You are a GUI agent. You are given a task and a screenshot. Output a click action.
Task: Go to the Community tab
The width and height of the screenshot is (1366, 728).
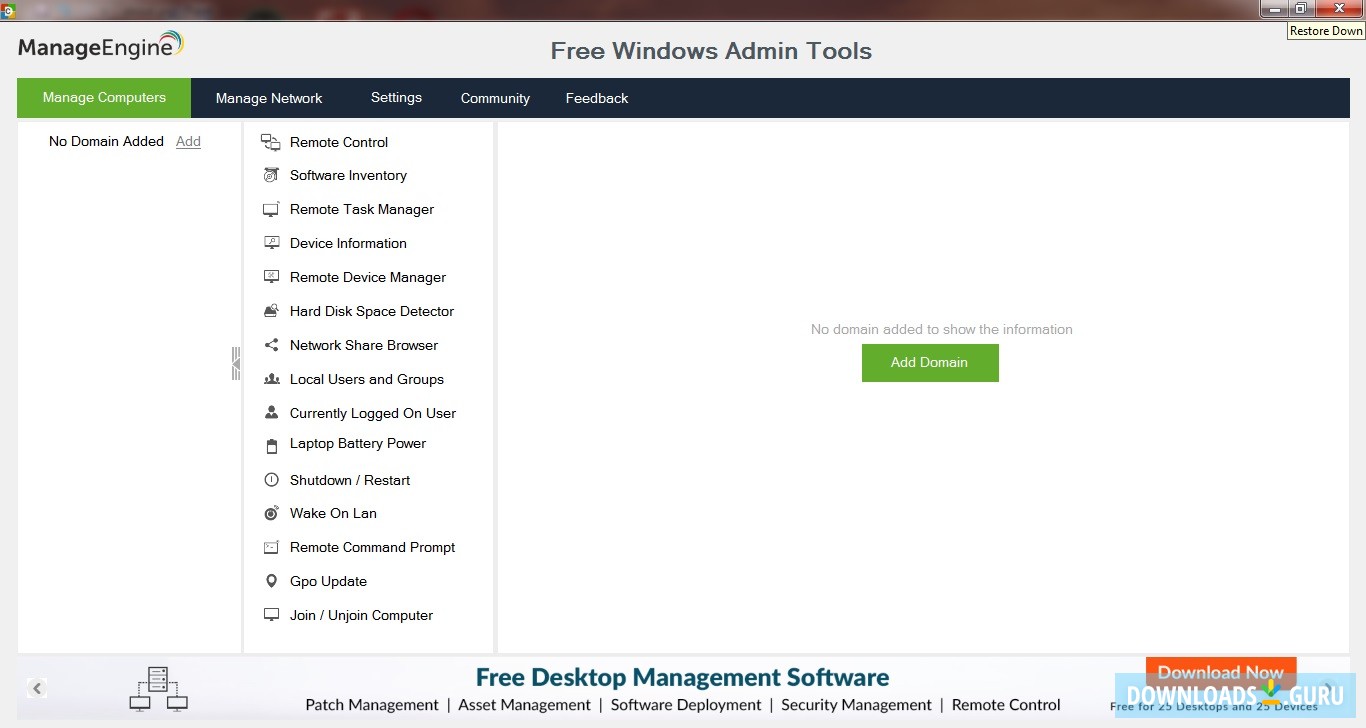495,98
